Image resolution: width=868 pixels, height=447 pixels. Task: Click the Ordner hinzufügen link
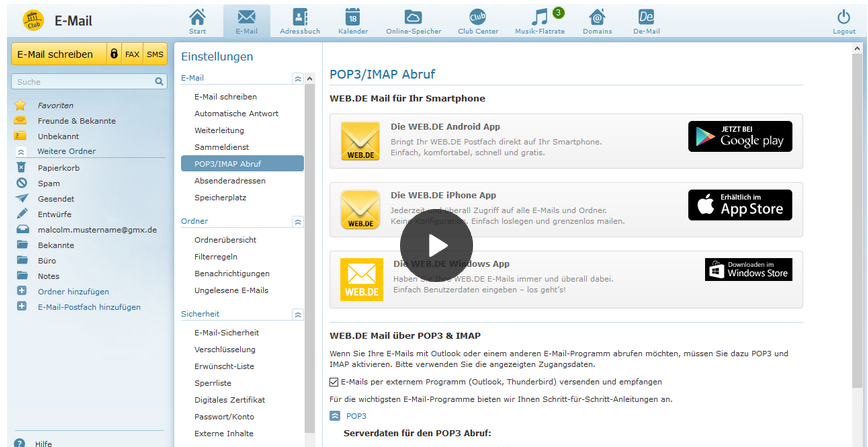click(x=73, y=291)
